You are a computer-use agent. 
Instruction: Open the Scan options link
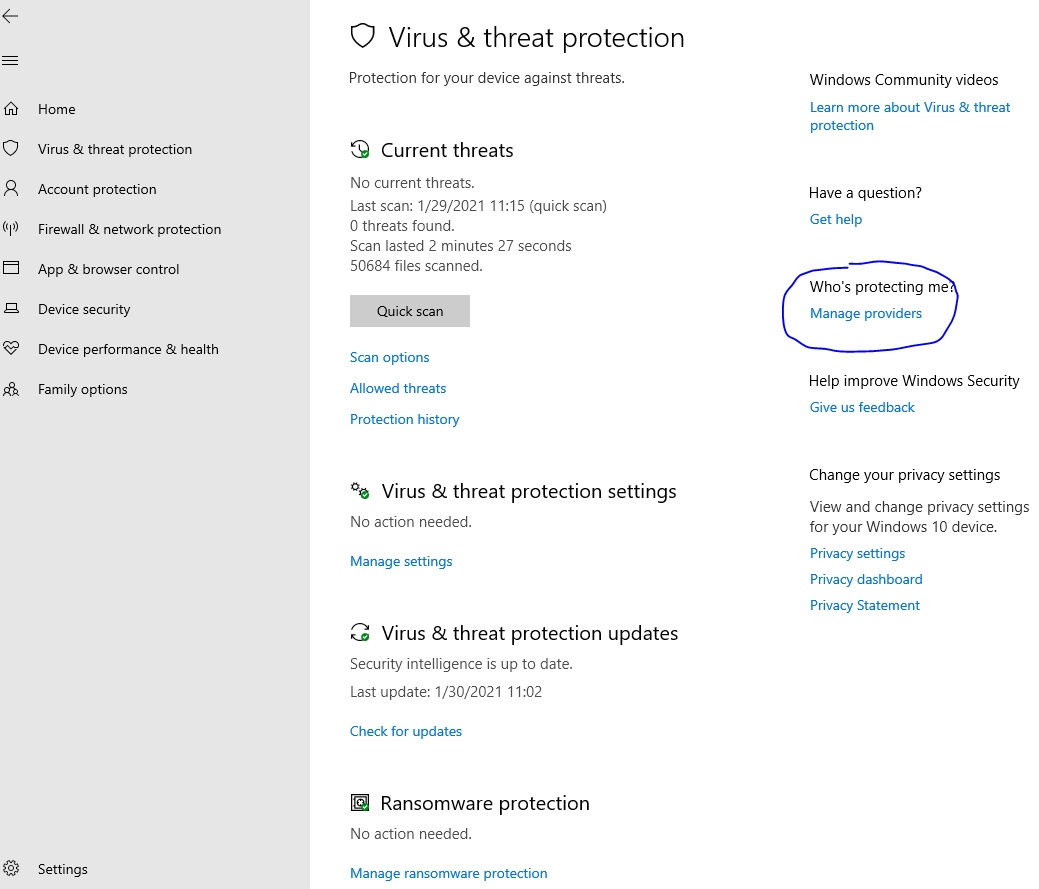point(390,357)
